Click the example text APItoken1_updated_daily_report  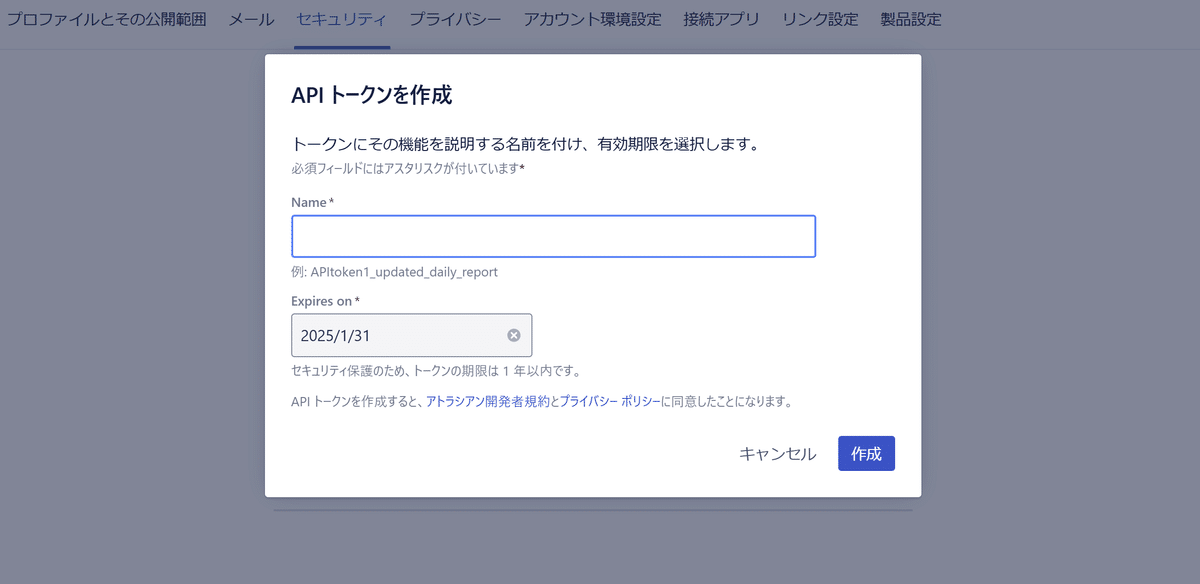pyautogui.click(x=404, y=272)
